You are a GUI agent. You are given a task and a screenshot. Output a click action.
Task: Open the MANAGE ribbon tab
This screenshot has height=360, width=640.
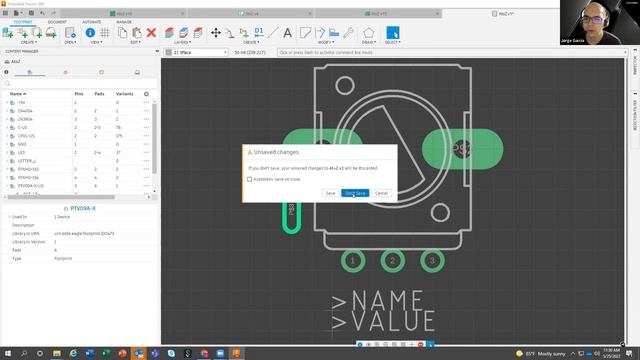[124, 22]
